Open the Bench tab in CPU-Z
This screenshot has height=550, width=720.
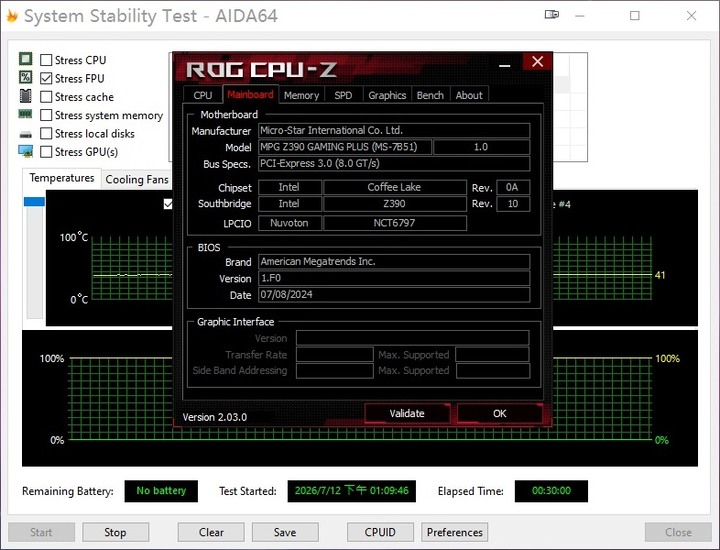pos(430,95)
